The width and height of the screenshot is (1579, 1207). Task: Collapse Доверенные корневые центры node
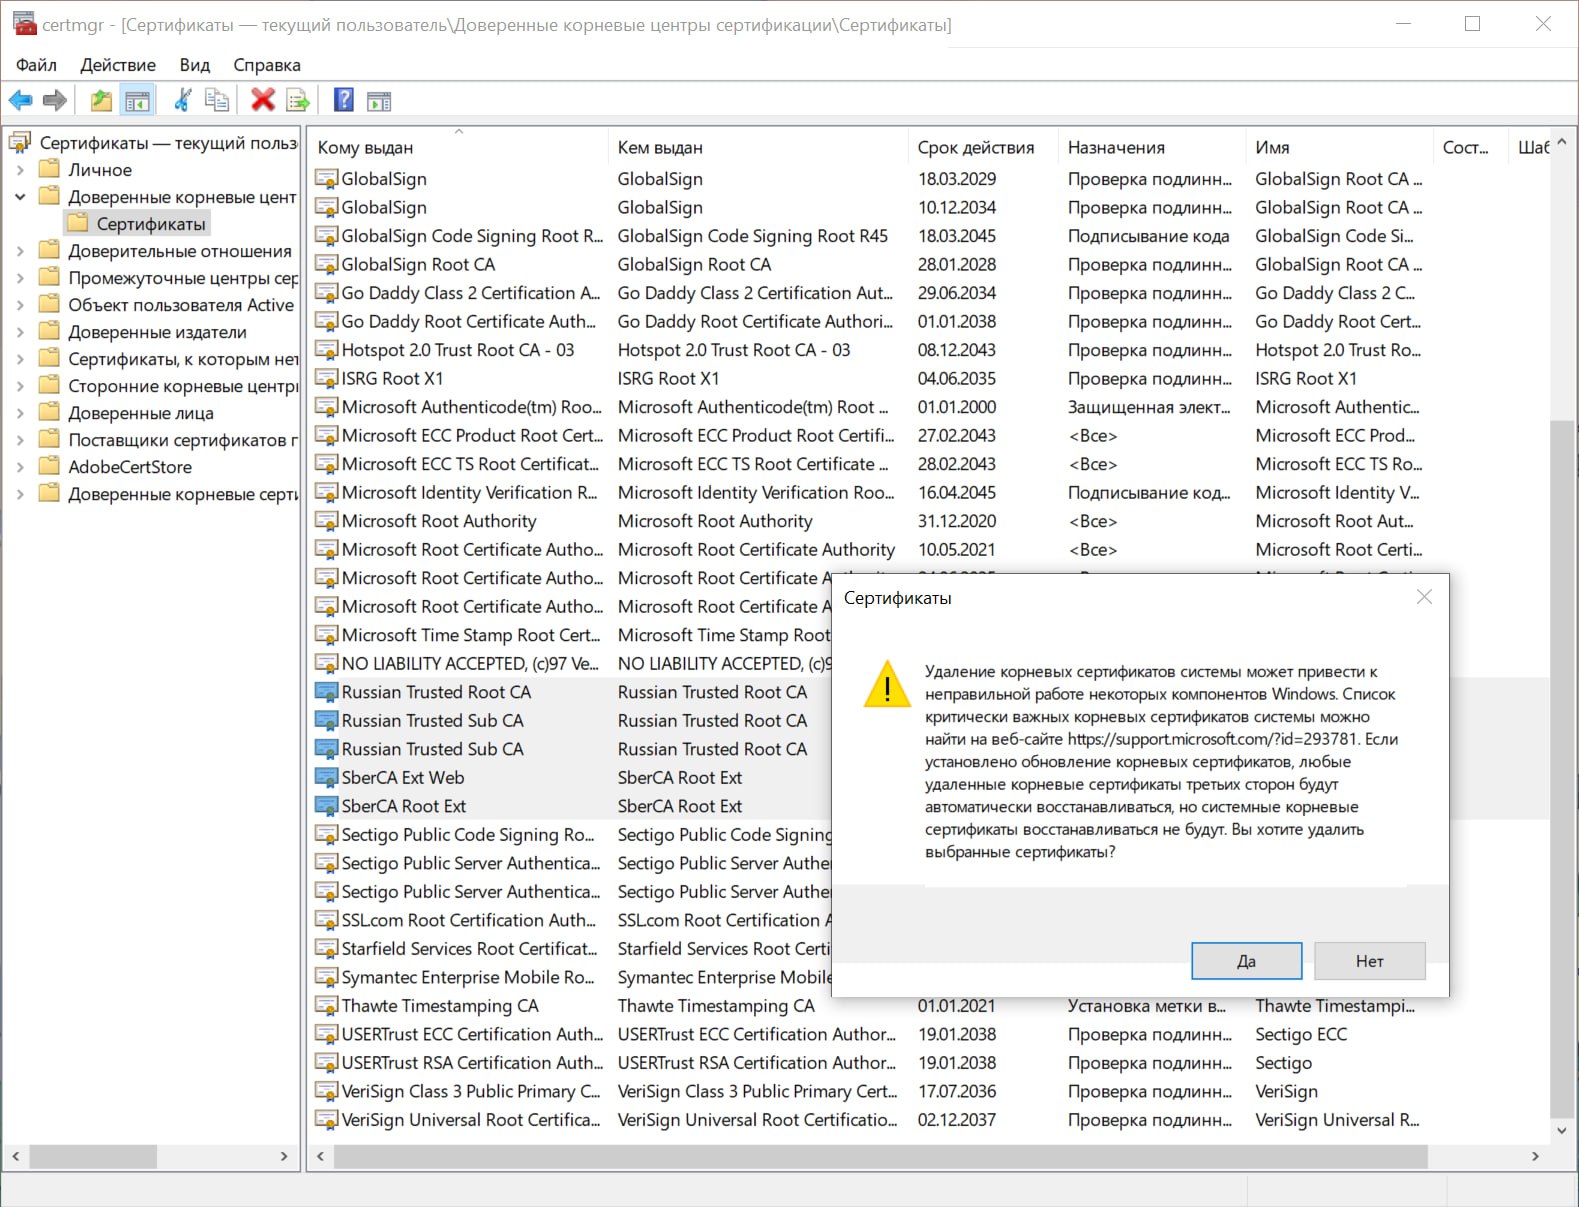pos(20,197)
